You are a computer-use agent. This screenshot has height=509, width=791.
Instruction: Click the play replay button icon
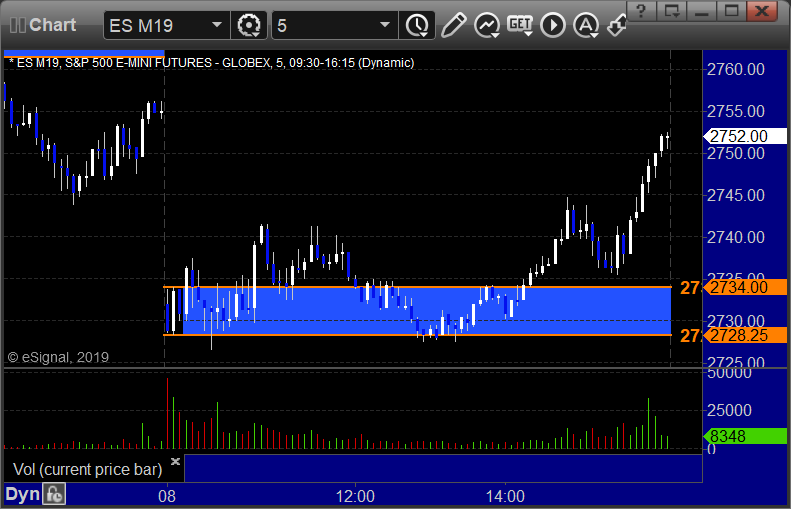(553, 25)
